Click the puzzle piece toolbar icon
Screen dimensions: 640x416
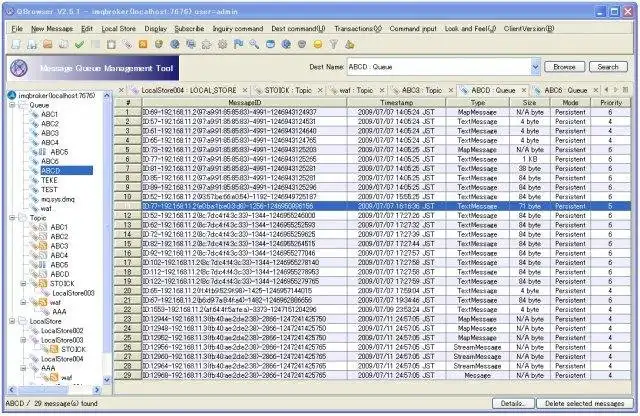point(206,44)
